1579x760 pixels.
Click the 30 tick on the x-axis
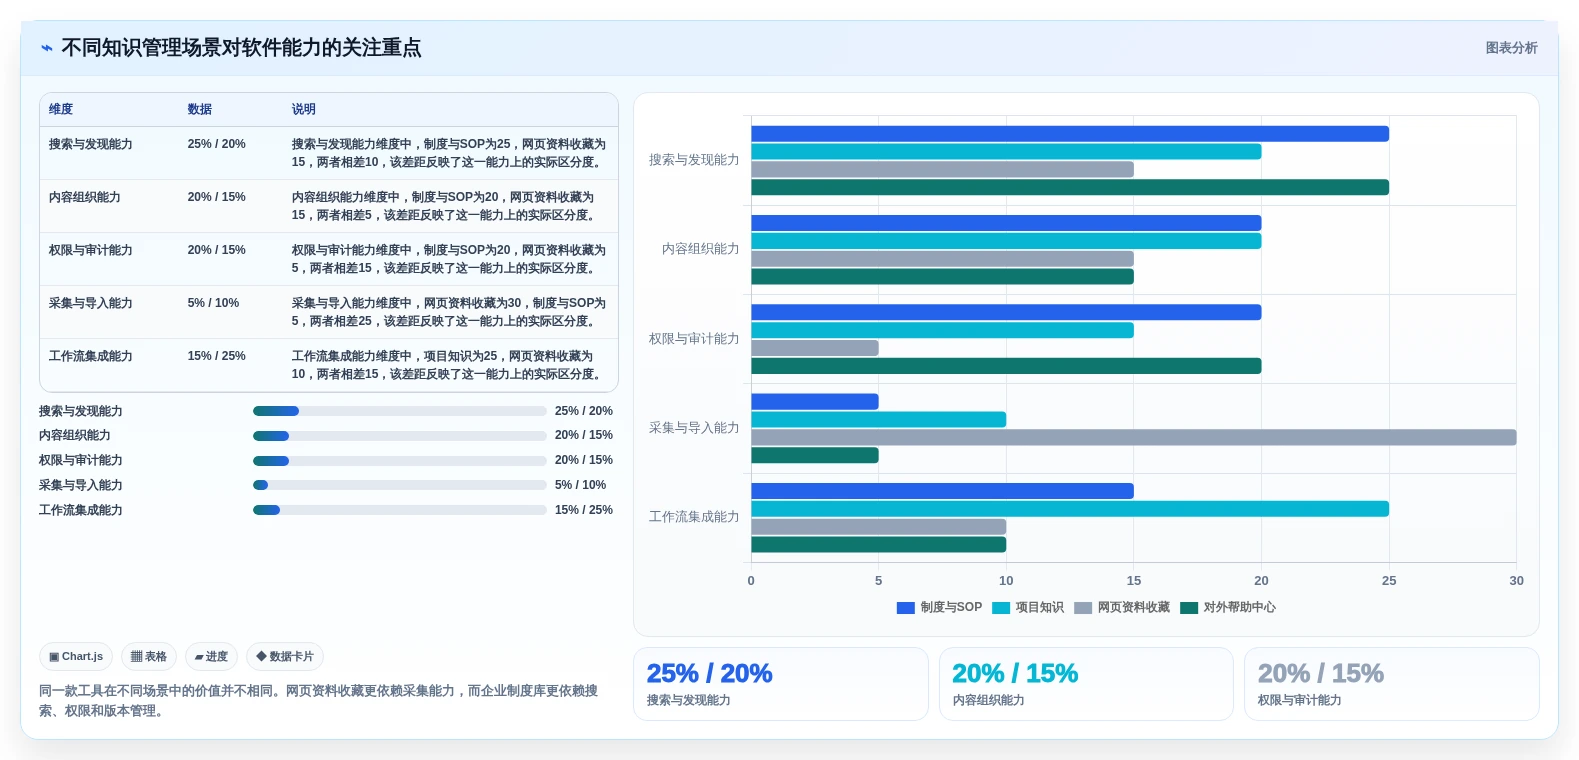[x=1516, y=581]
